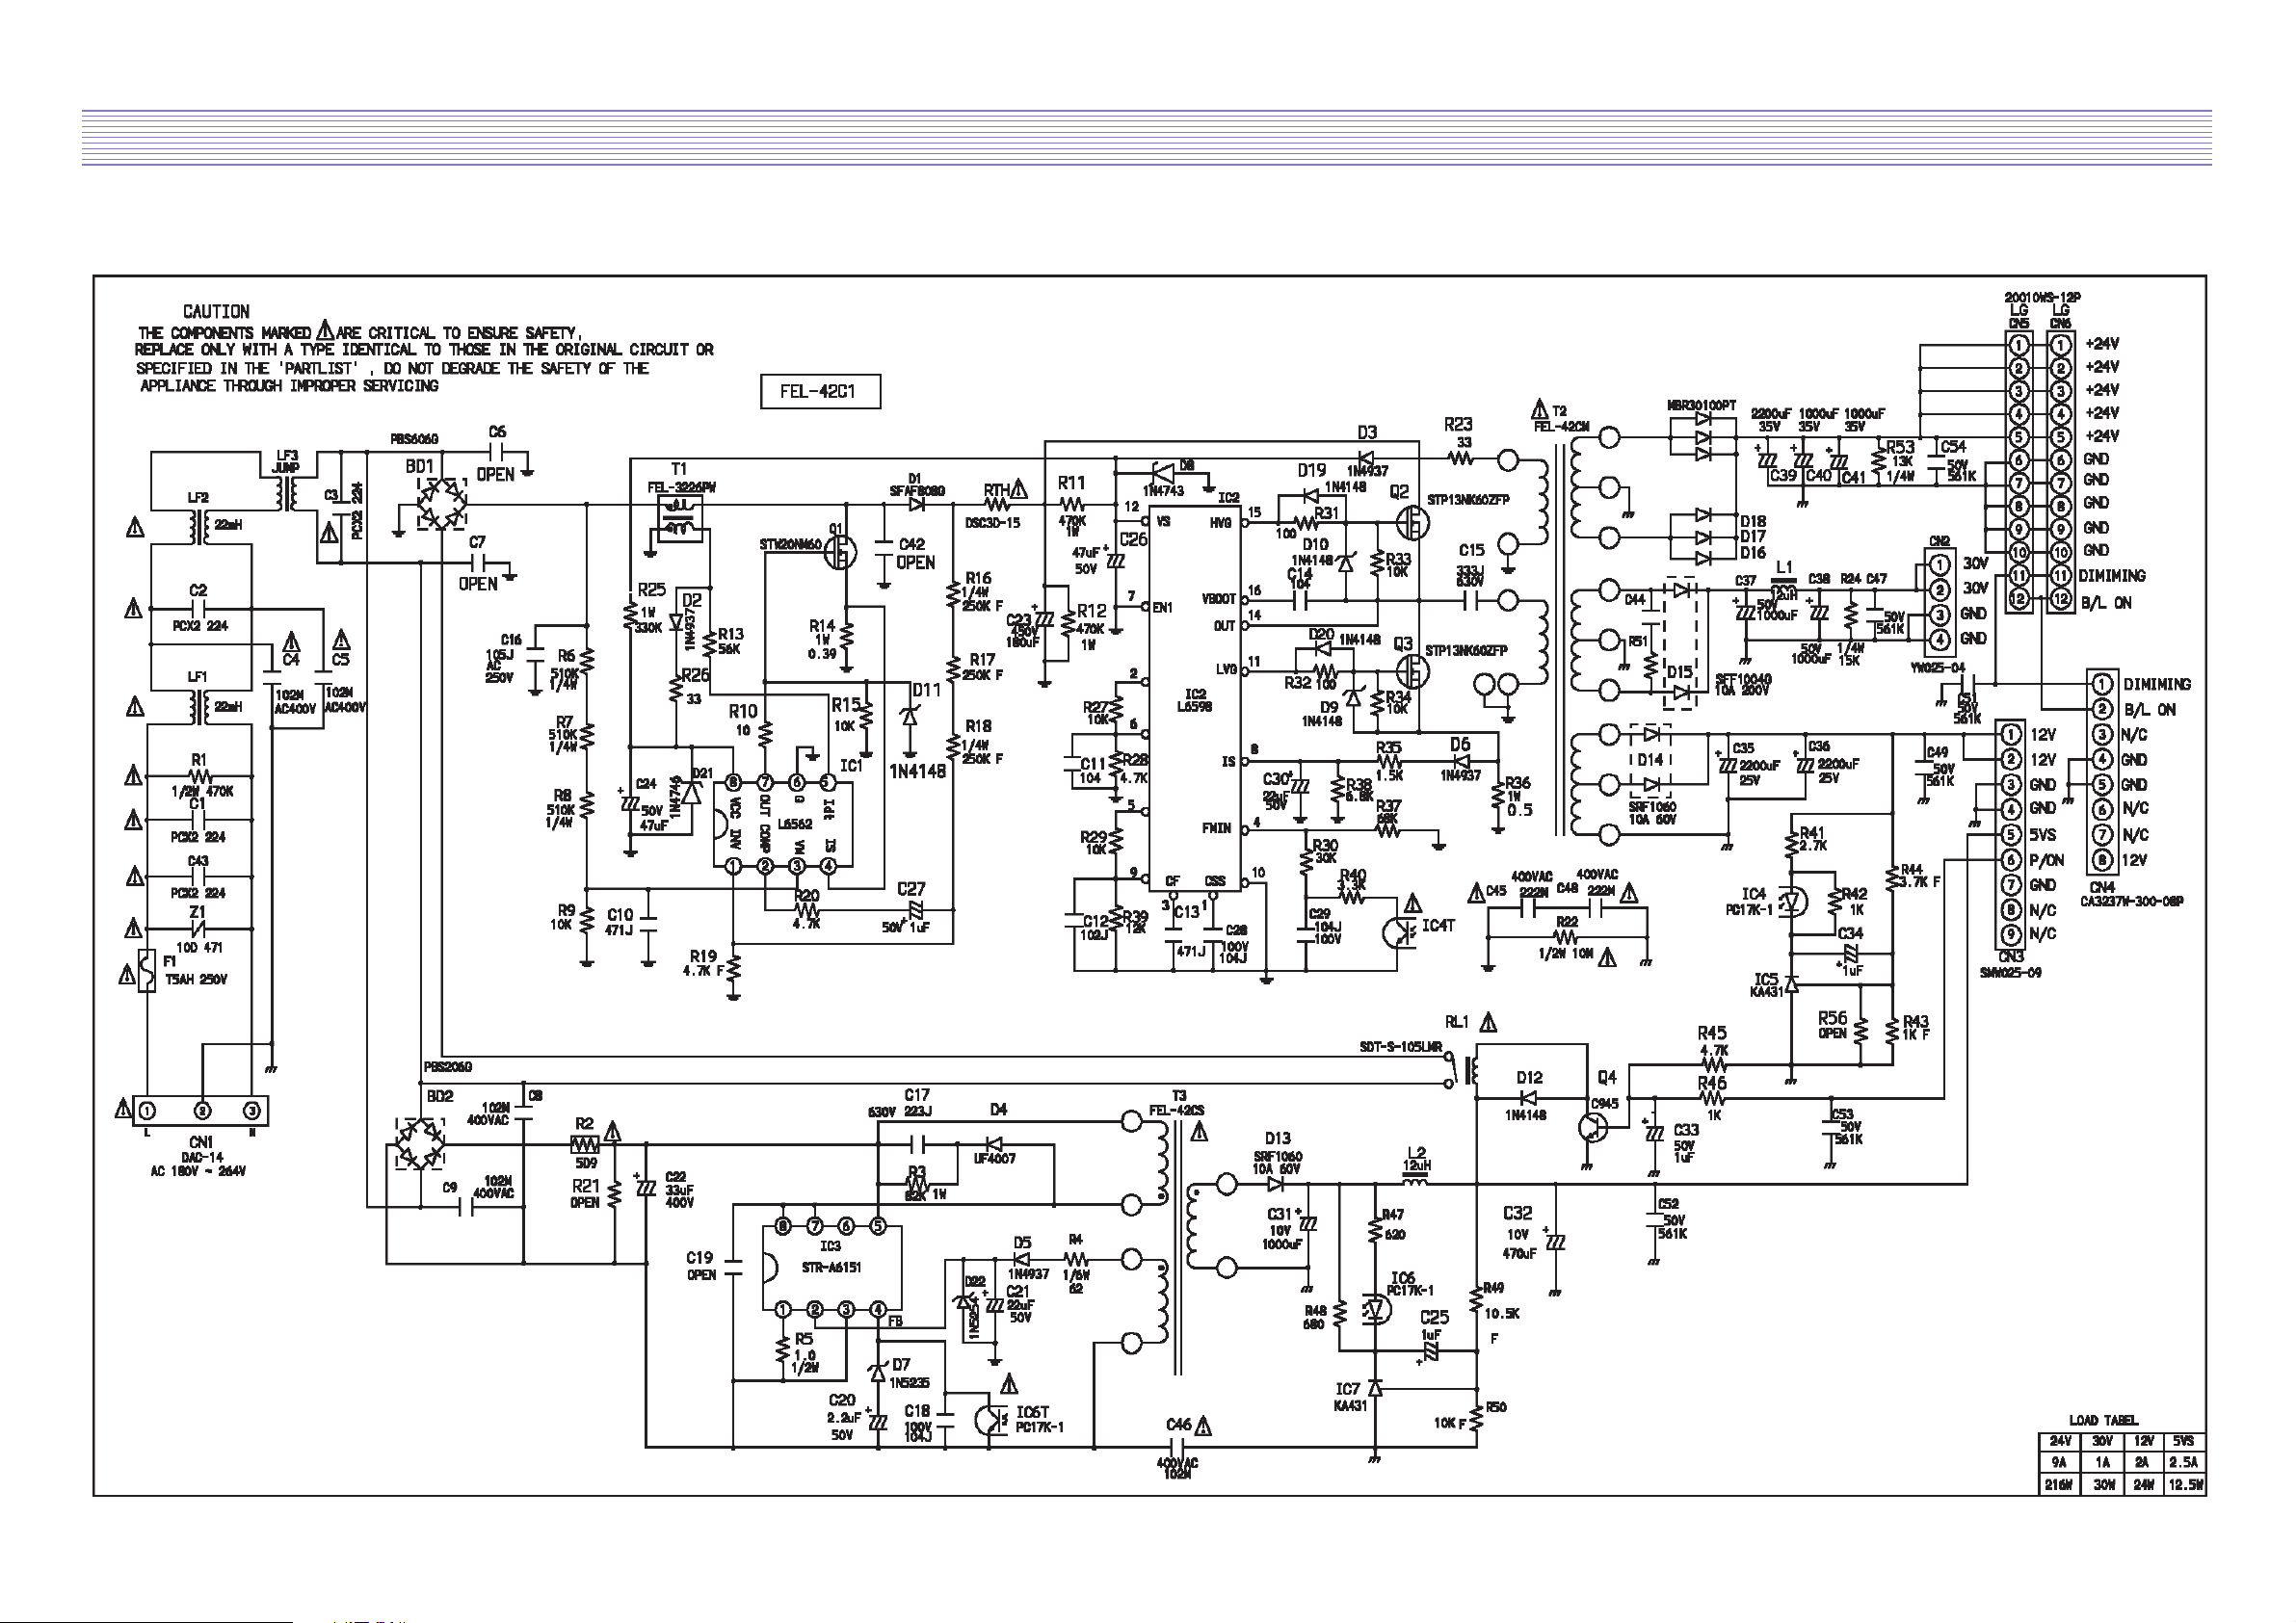Click the Q4 C945 transistor symbol
Viewport: 2296px width, 1623px height.
(1592, 1127)
